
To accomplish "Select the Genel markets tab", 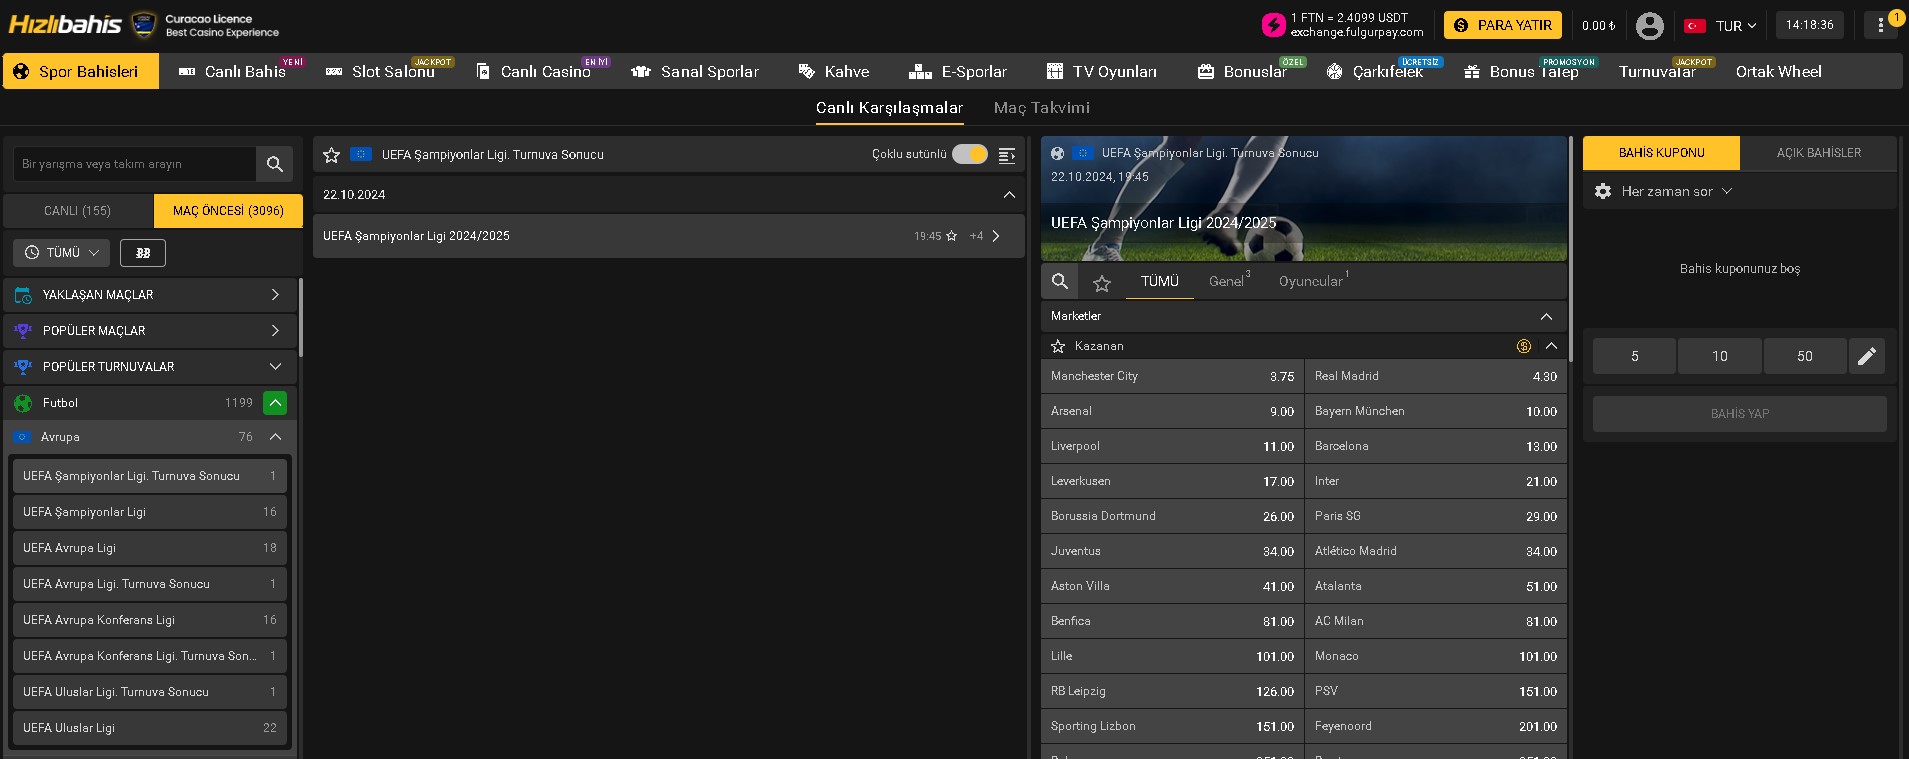I will click(x=1228, y=281).
